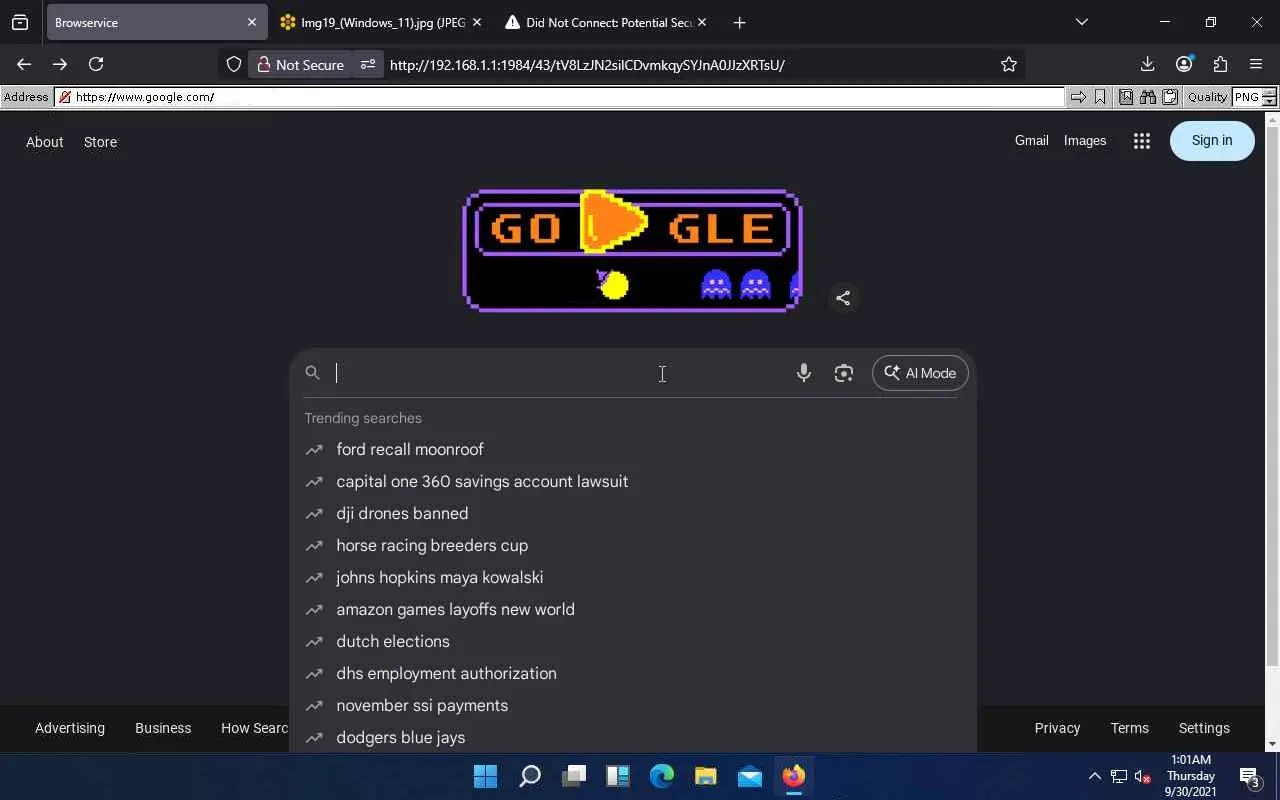Screen dimensions: 1280x800
Task: Open the Google Store link
Action: (100, 142)
